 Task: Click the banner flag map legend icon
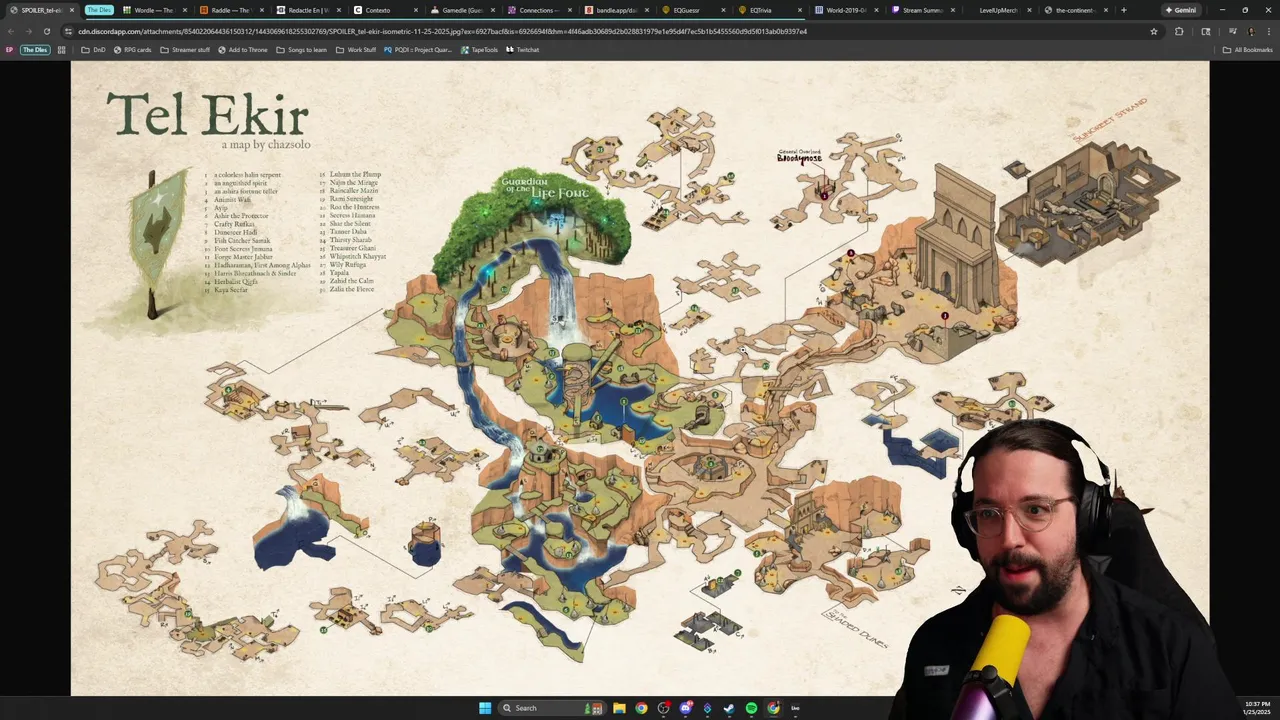tap(161, 243)
